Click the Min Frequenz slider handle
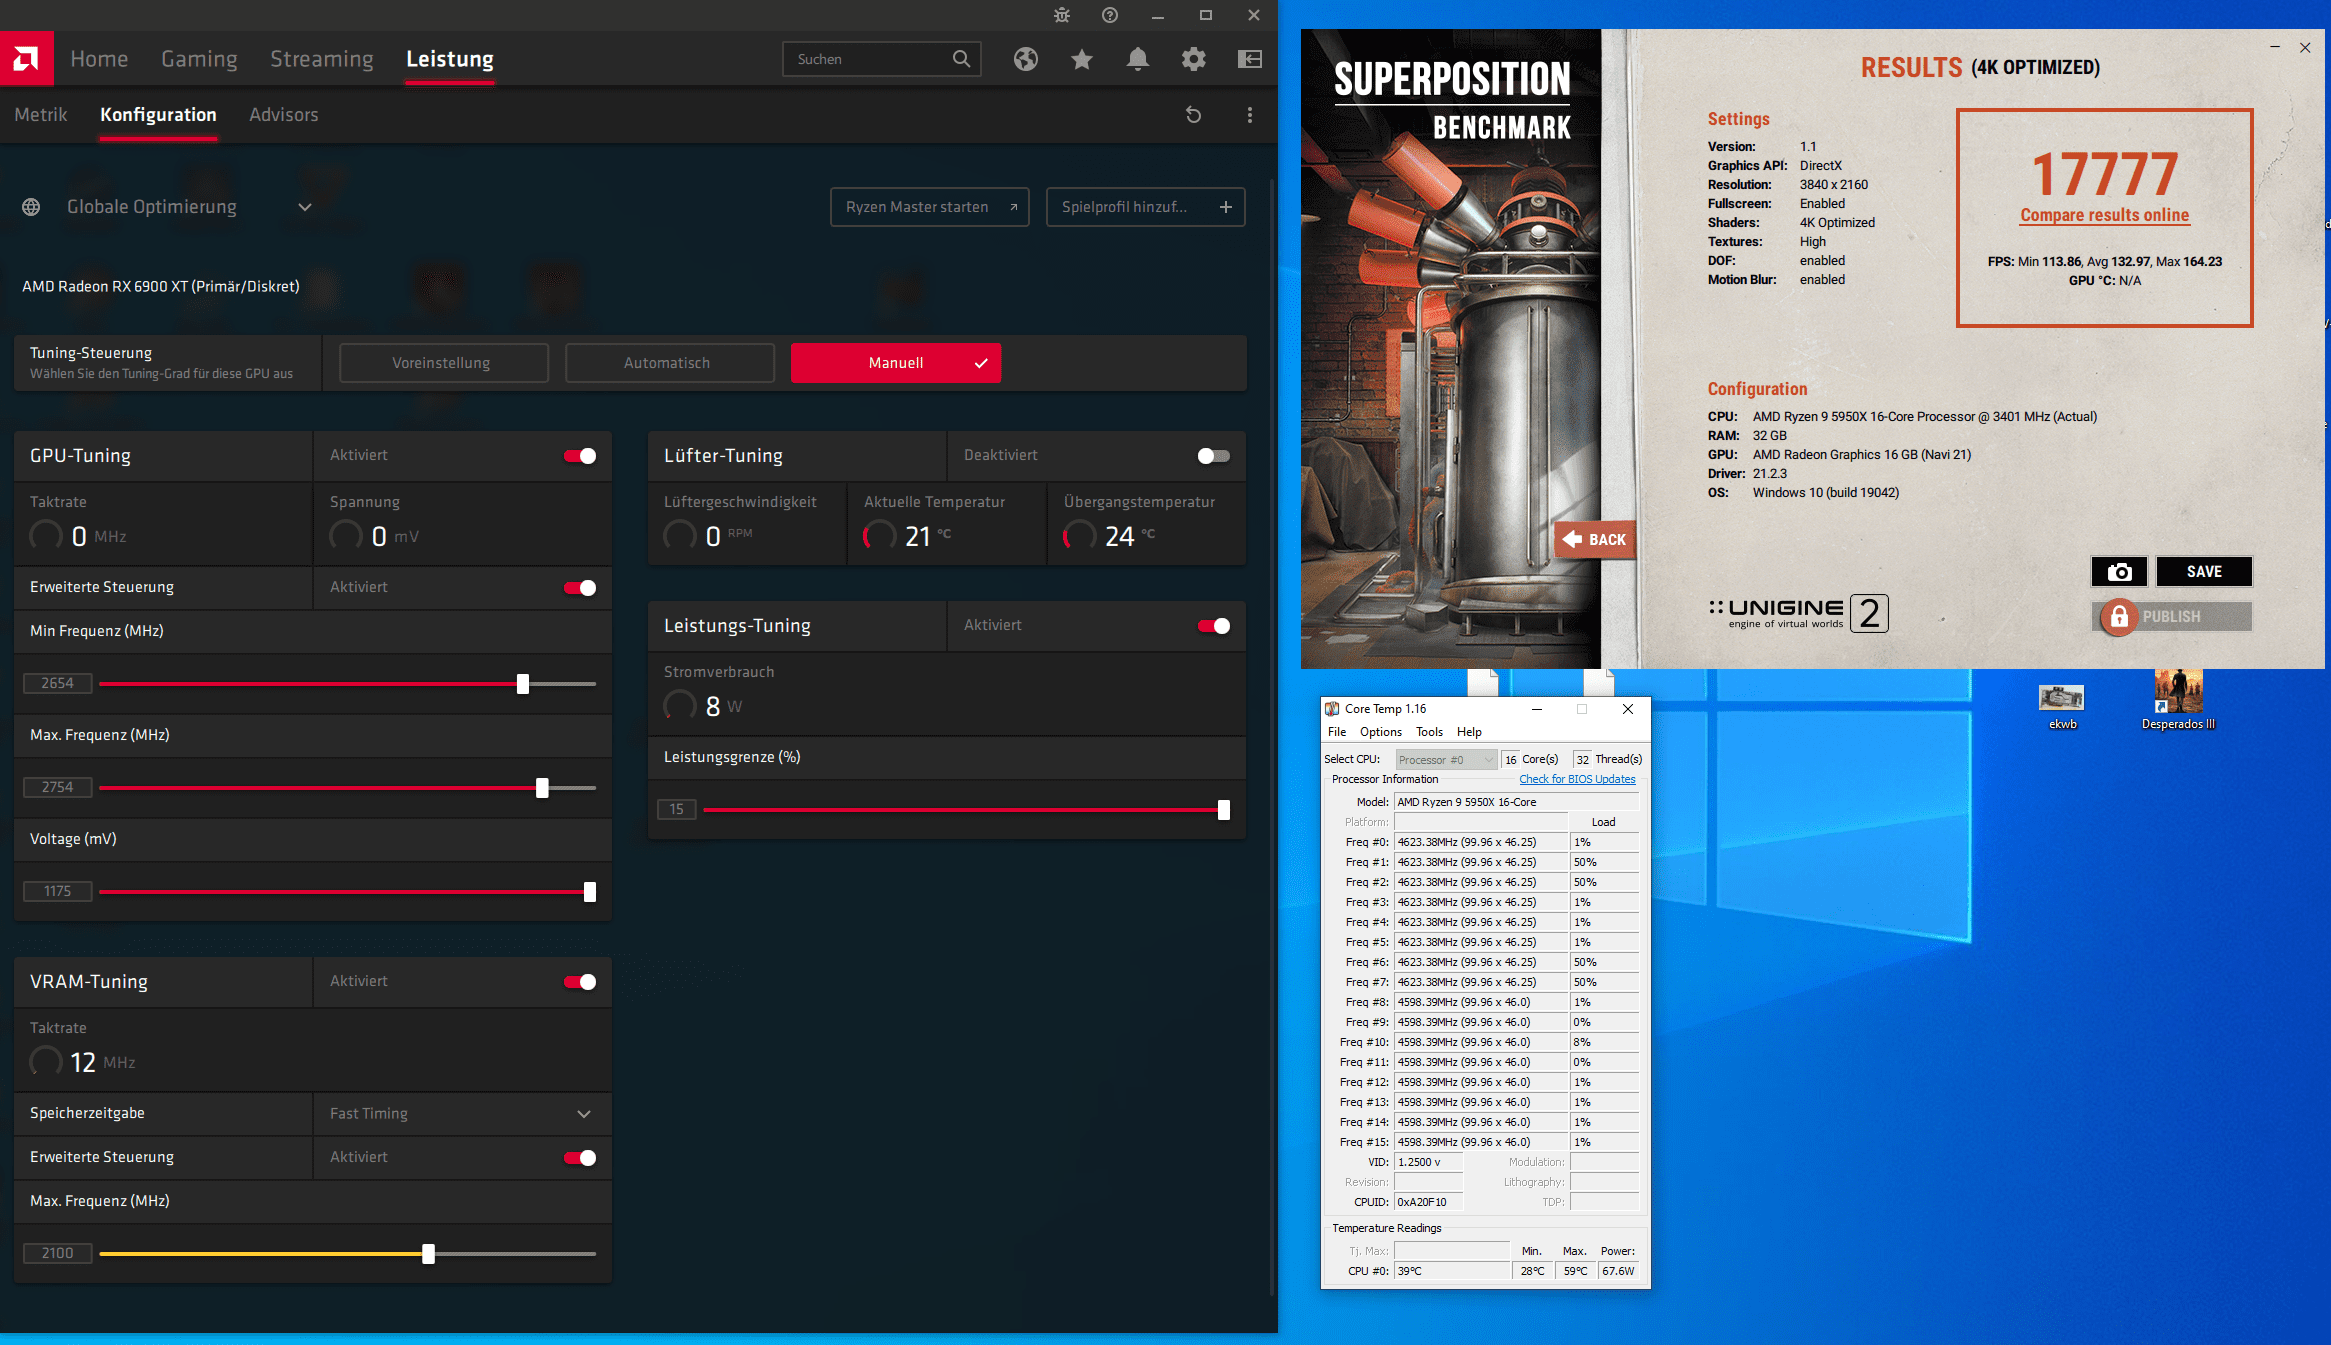 (x=523, y=684)
